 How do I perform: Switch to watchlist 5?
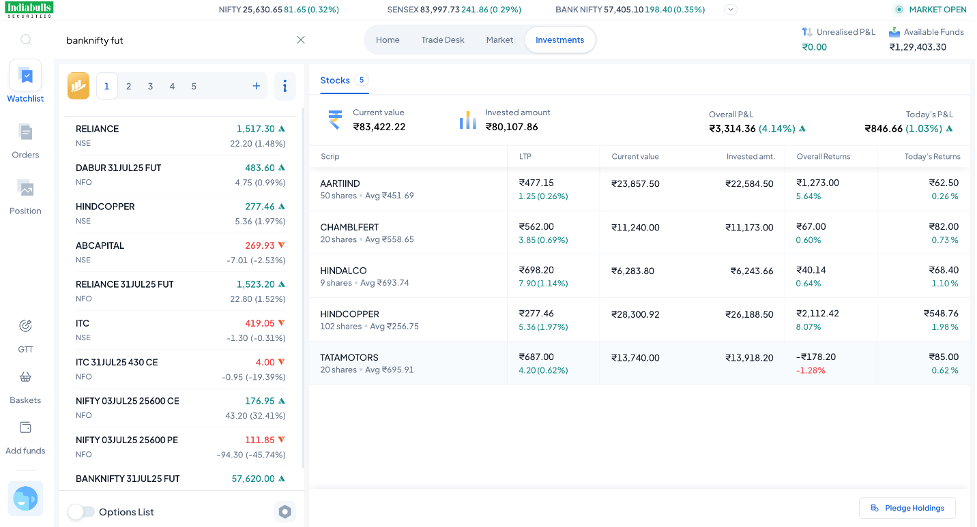(194, 87)
